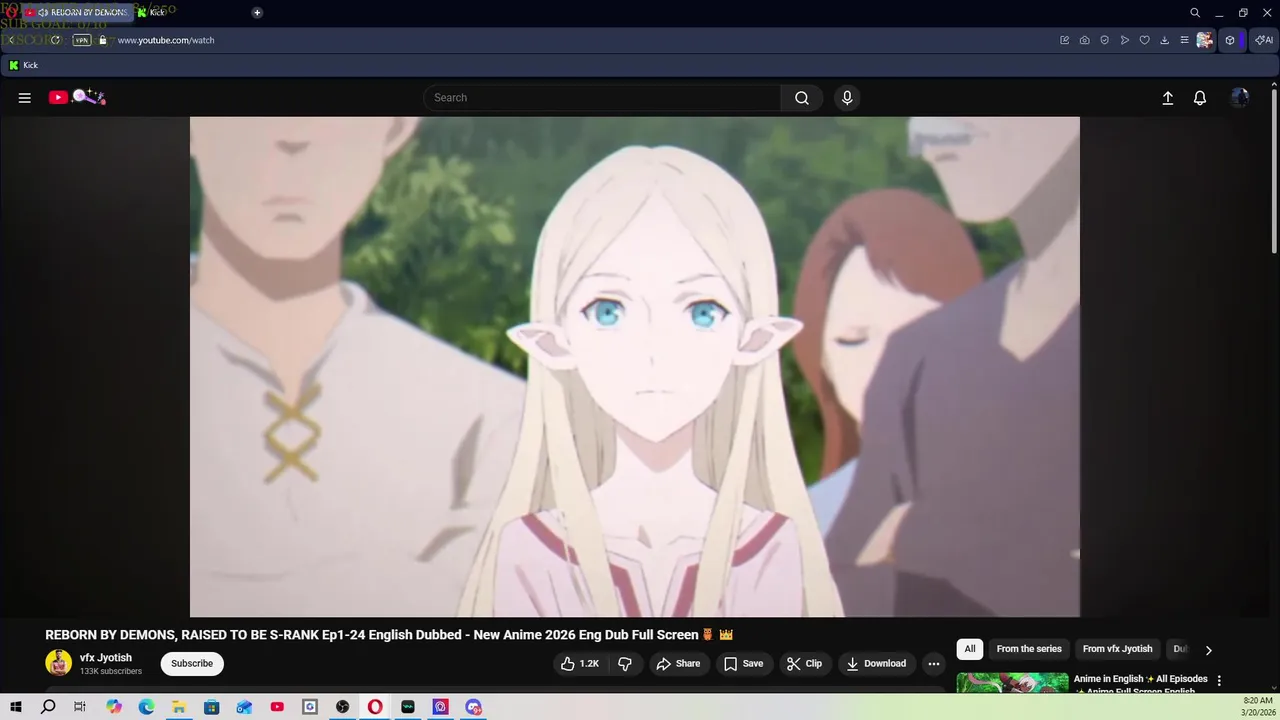Select the All filter chip
1280x720 pixels.
pos(970,649)
